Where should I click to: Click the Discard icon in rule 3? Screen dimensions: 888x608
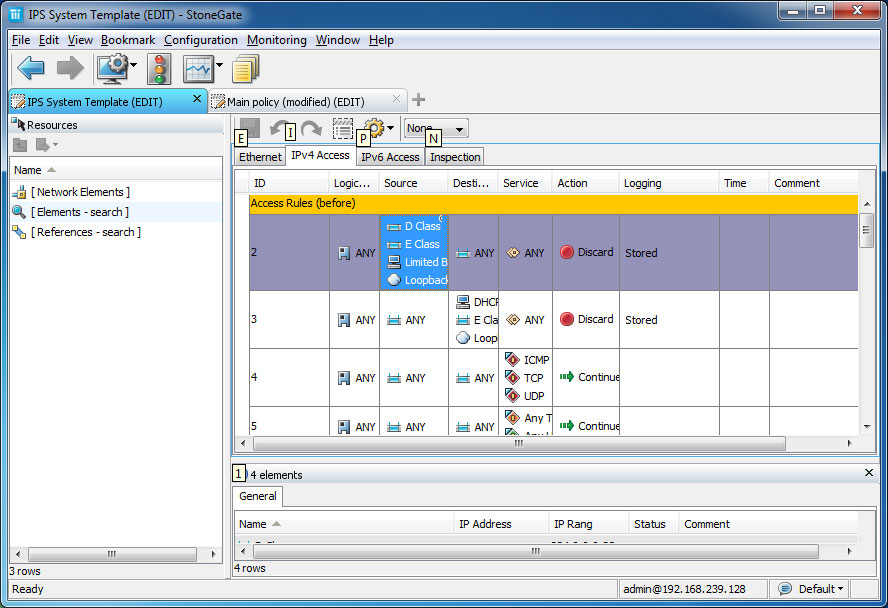pyautogui.click(x=567, y=319)
